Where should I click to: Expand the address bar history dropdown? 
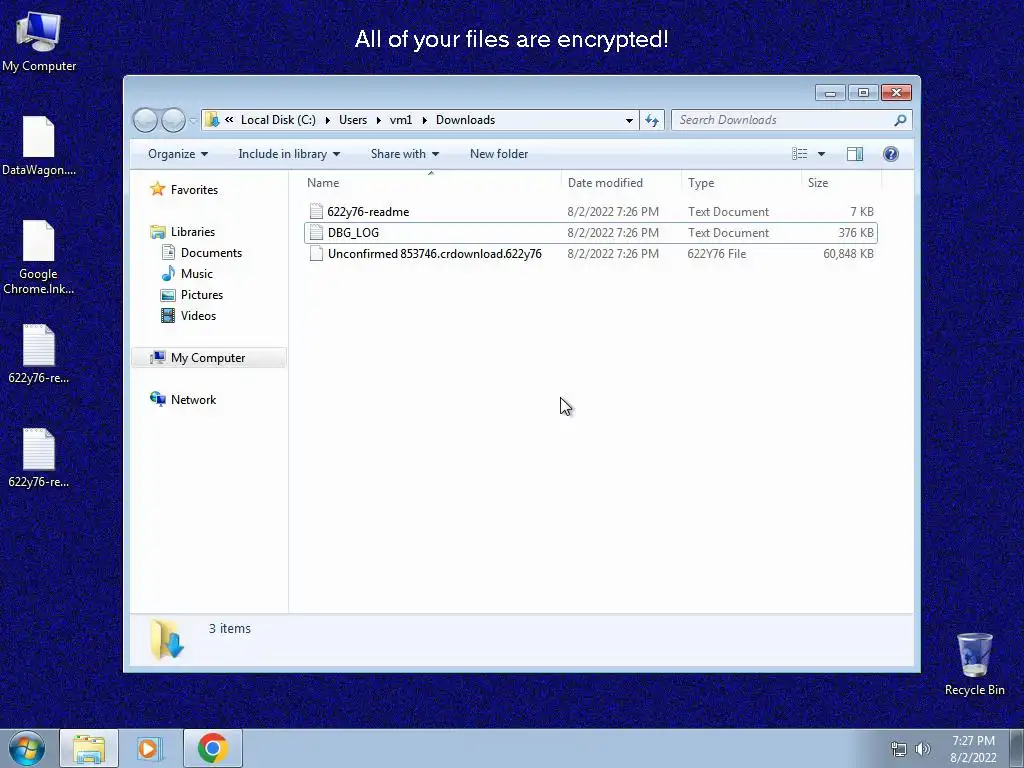tap(629, 120)
